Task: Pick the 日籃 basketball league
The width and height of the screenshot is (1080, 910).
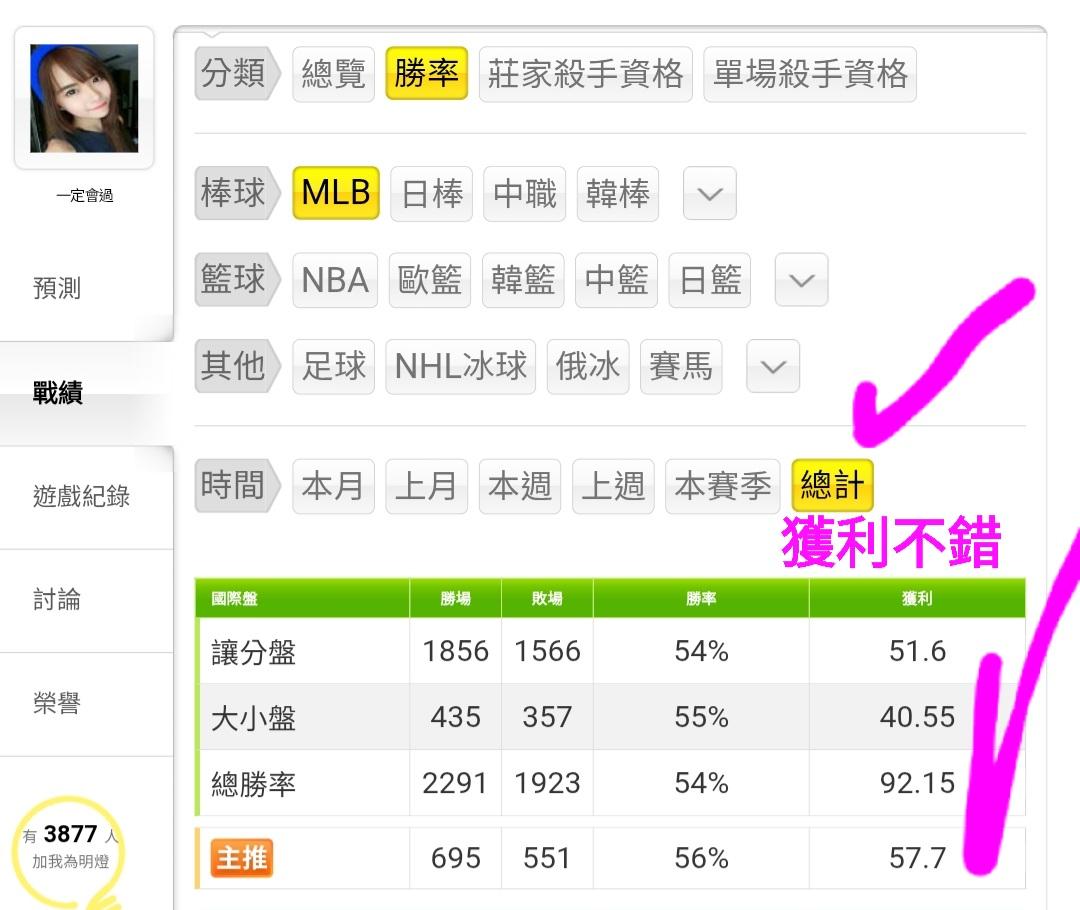Action: tap(709, 280)
